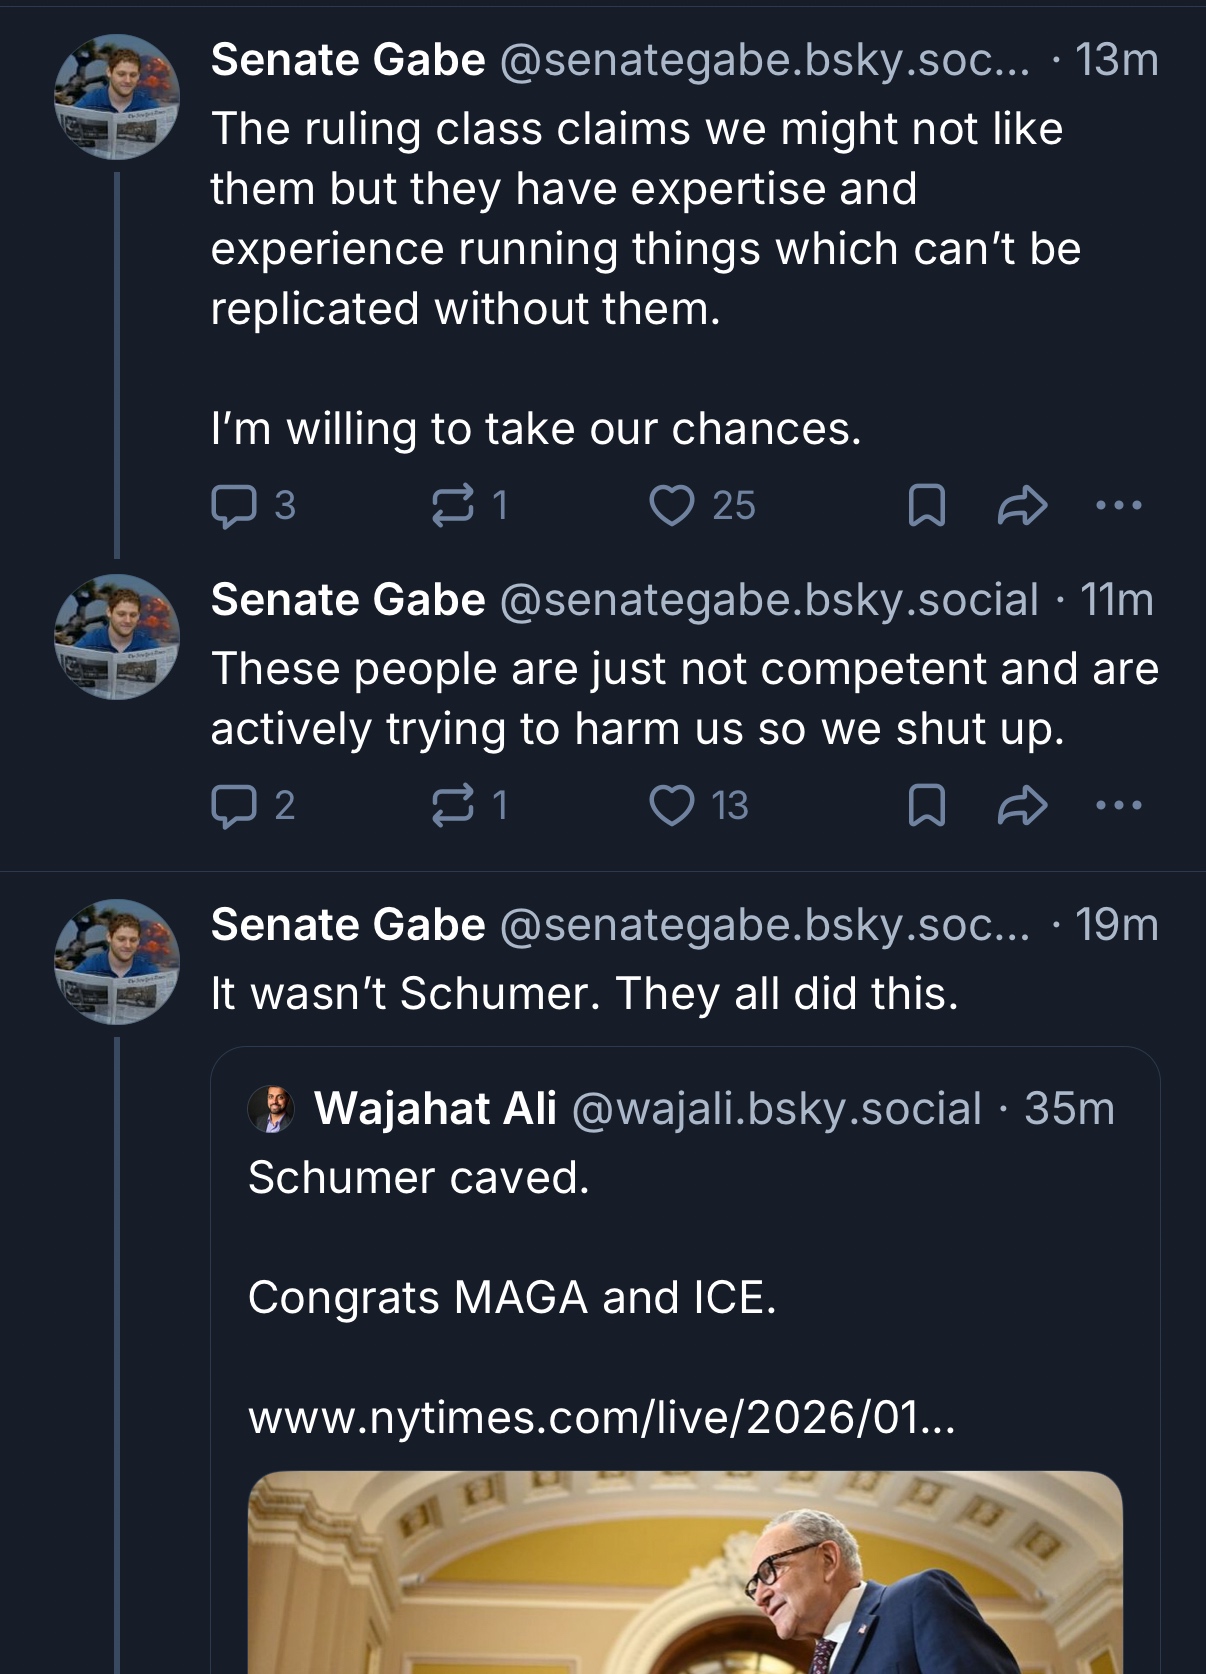Like the post with 25 likes
The height and width of the screenshot is (1674, 1206).
(672, 505)
